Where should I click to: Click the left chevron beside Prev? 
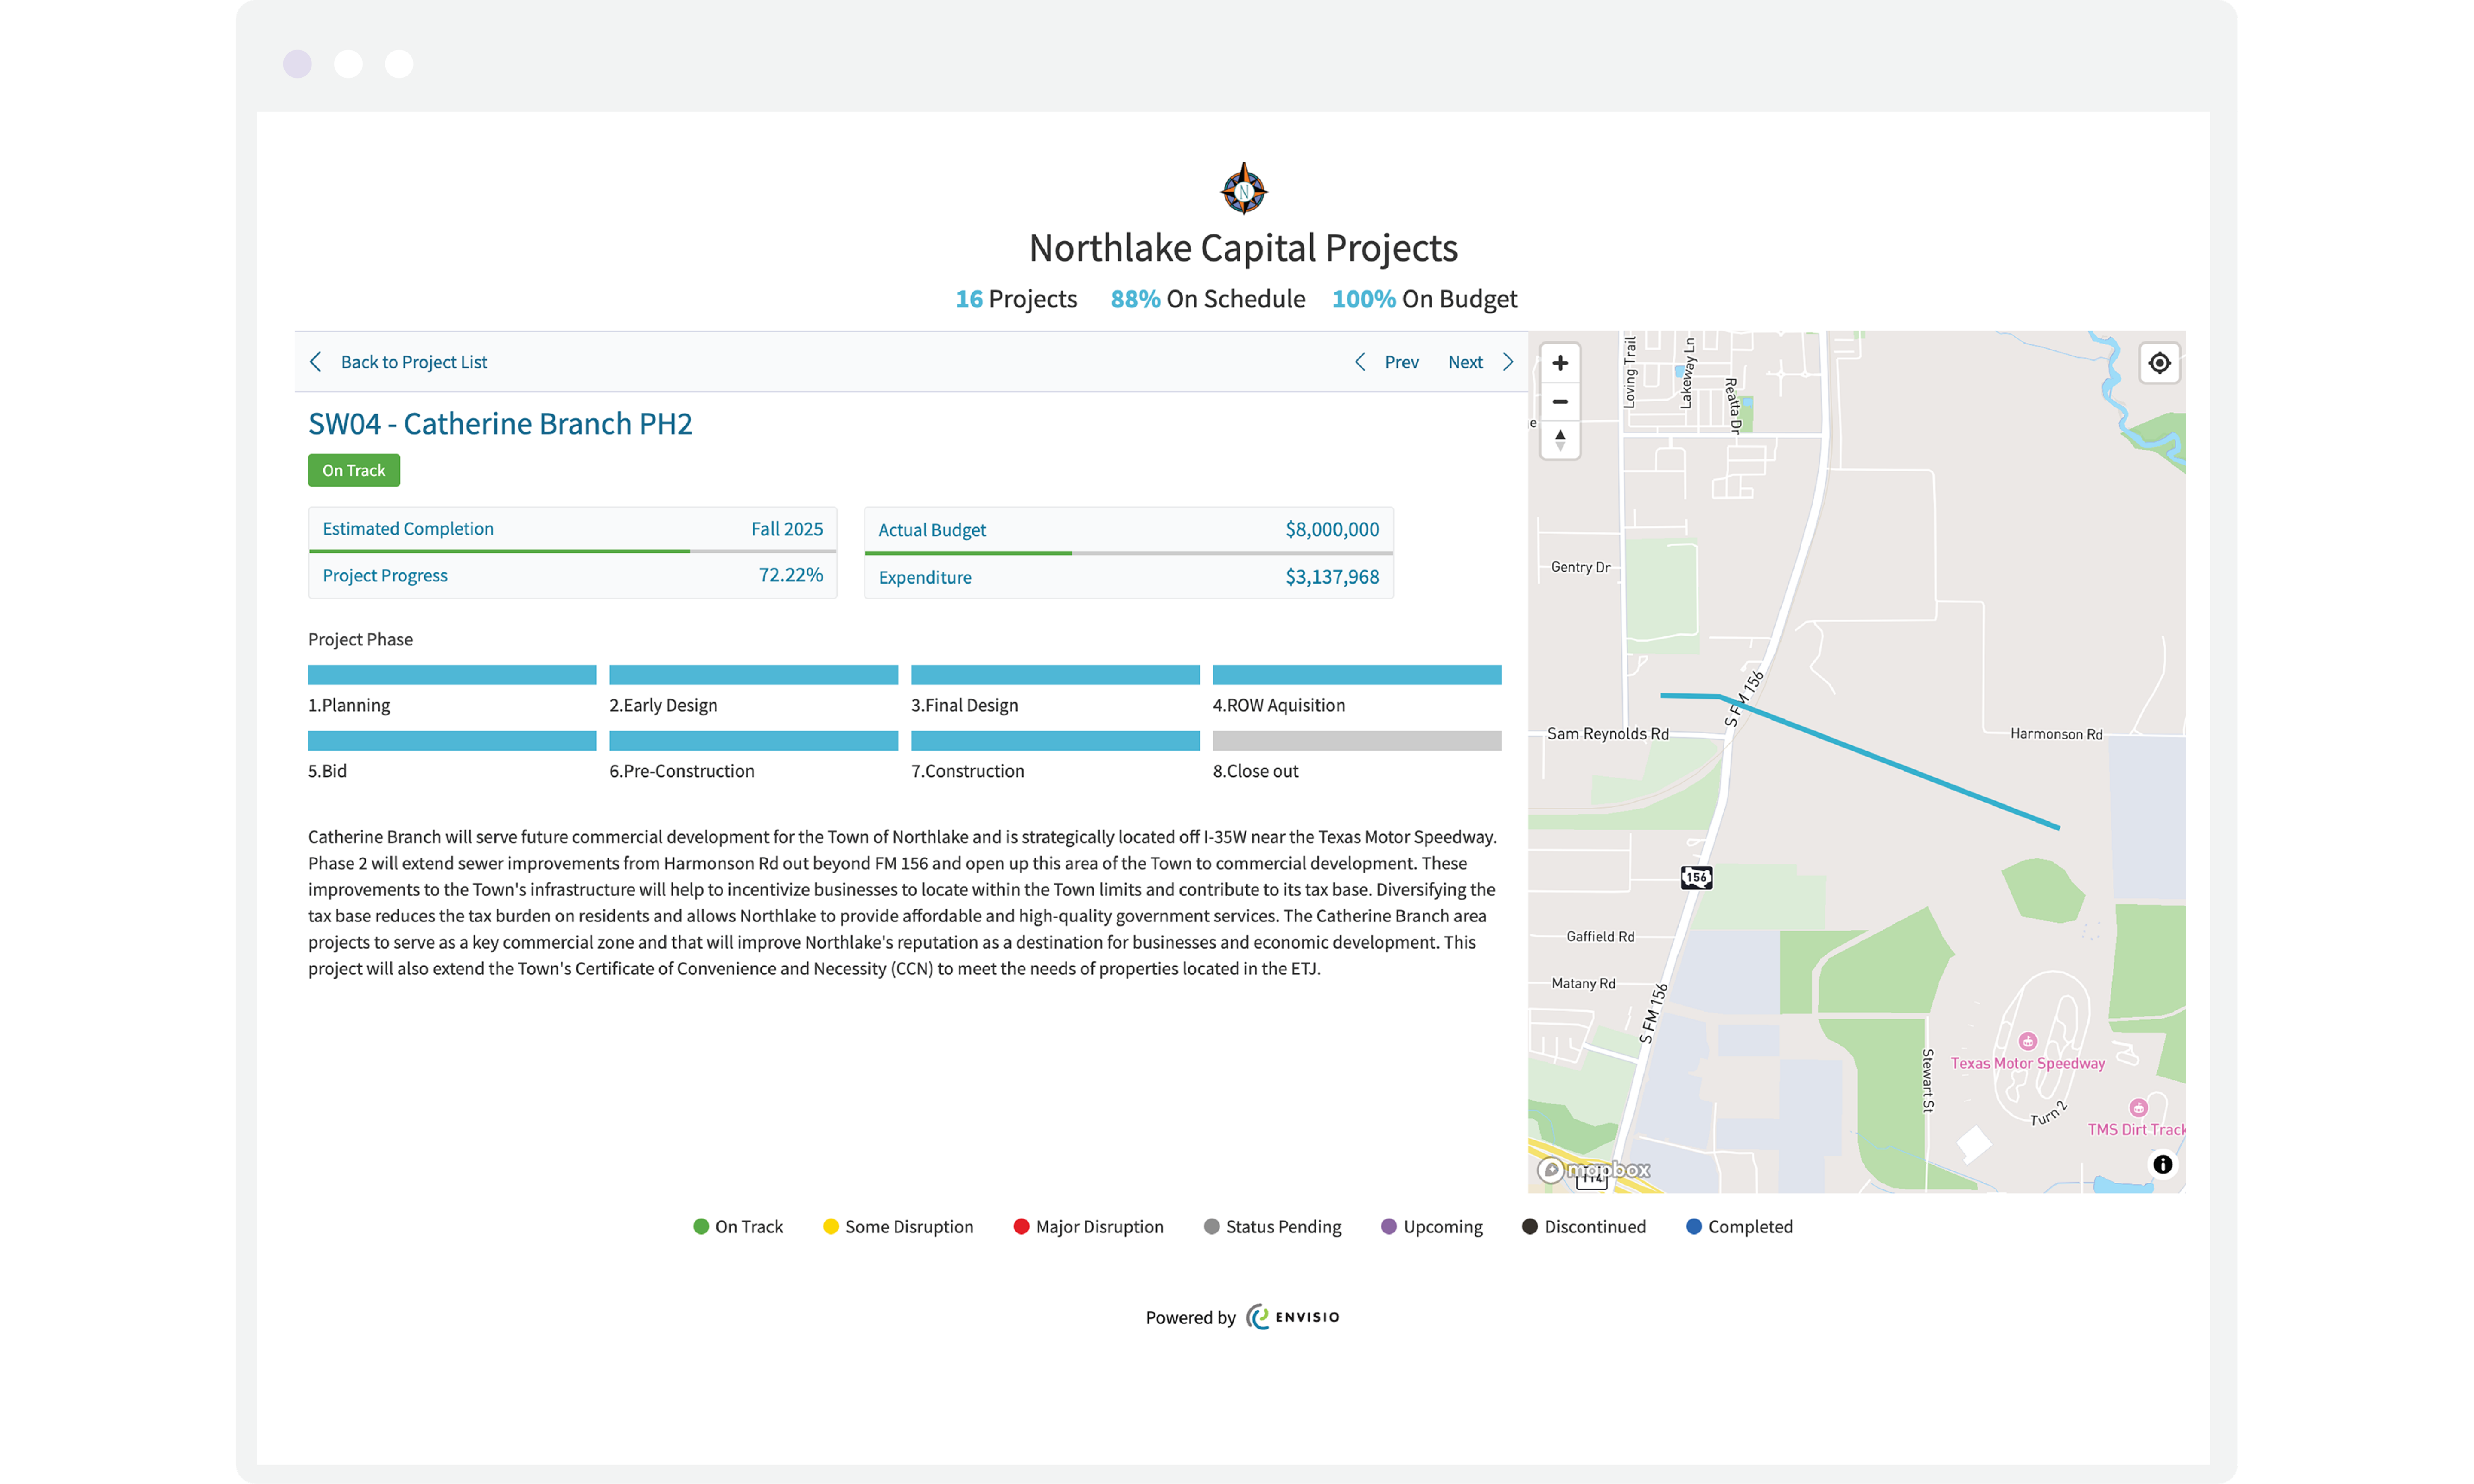coord(1360,362)
